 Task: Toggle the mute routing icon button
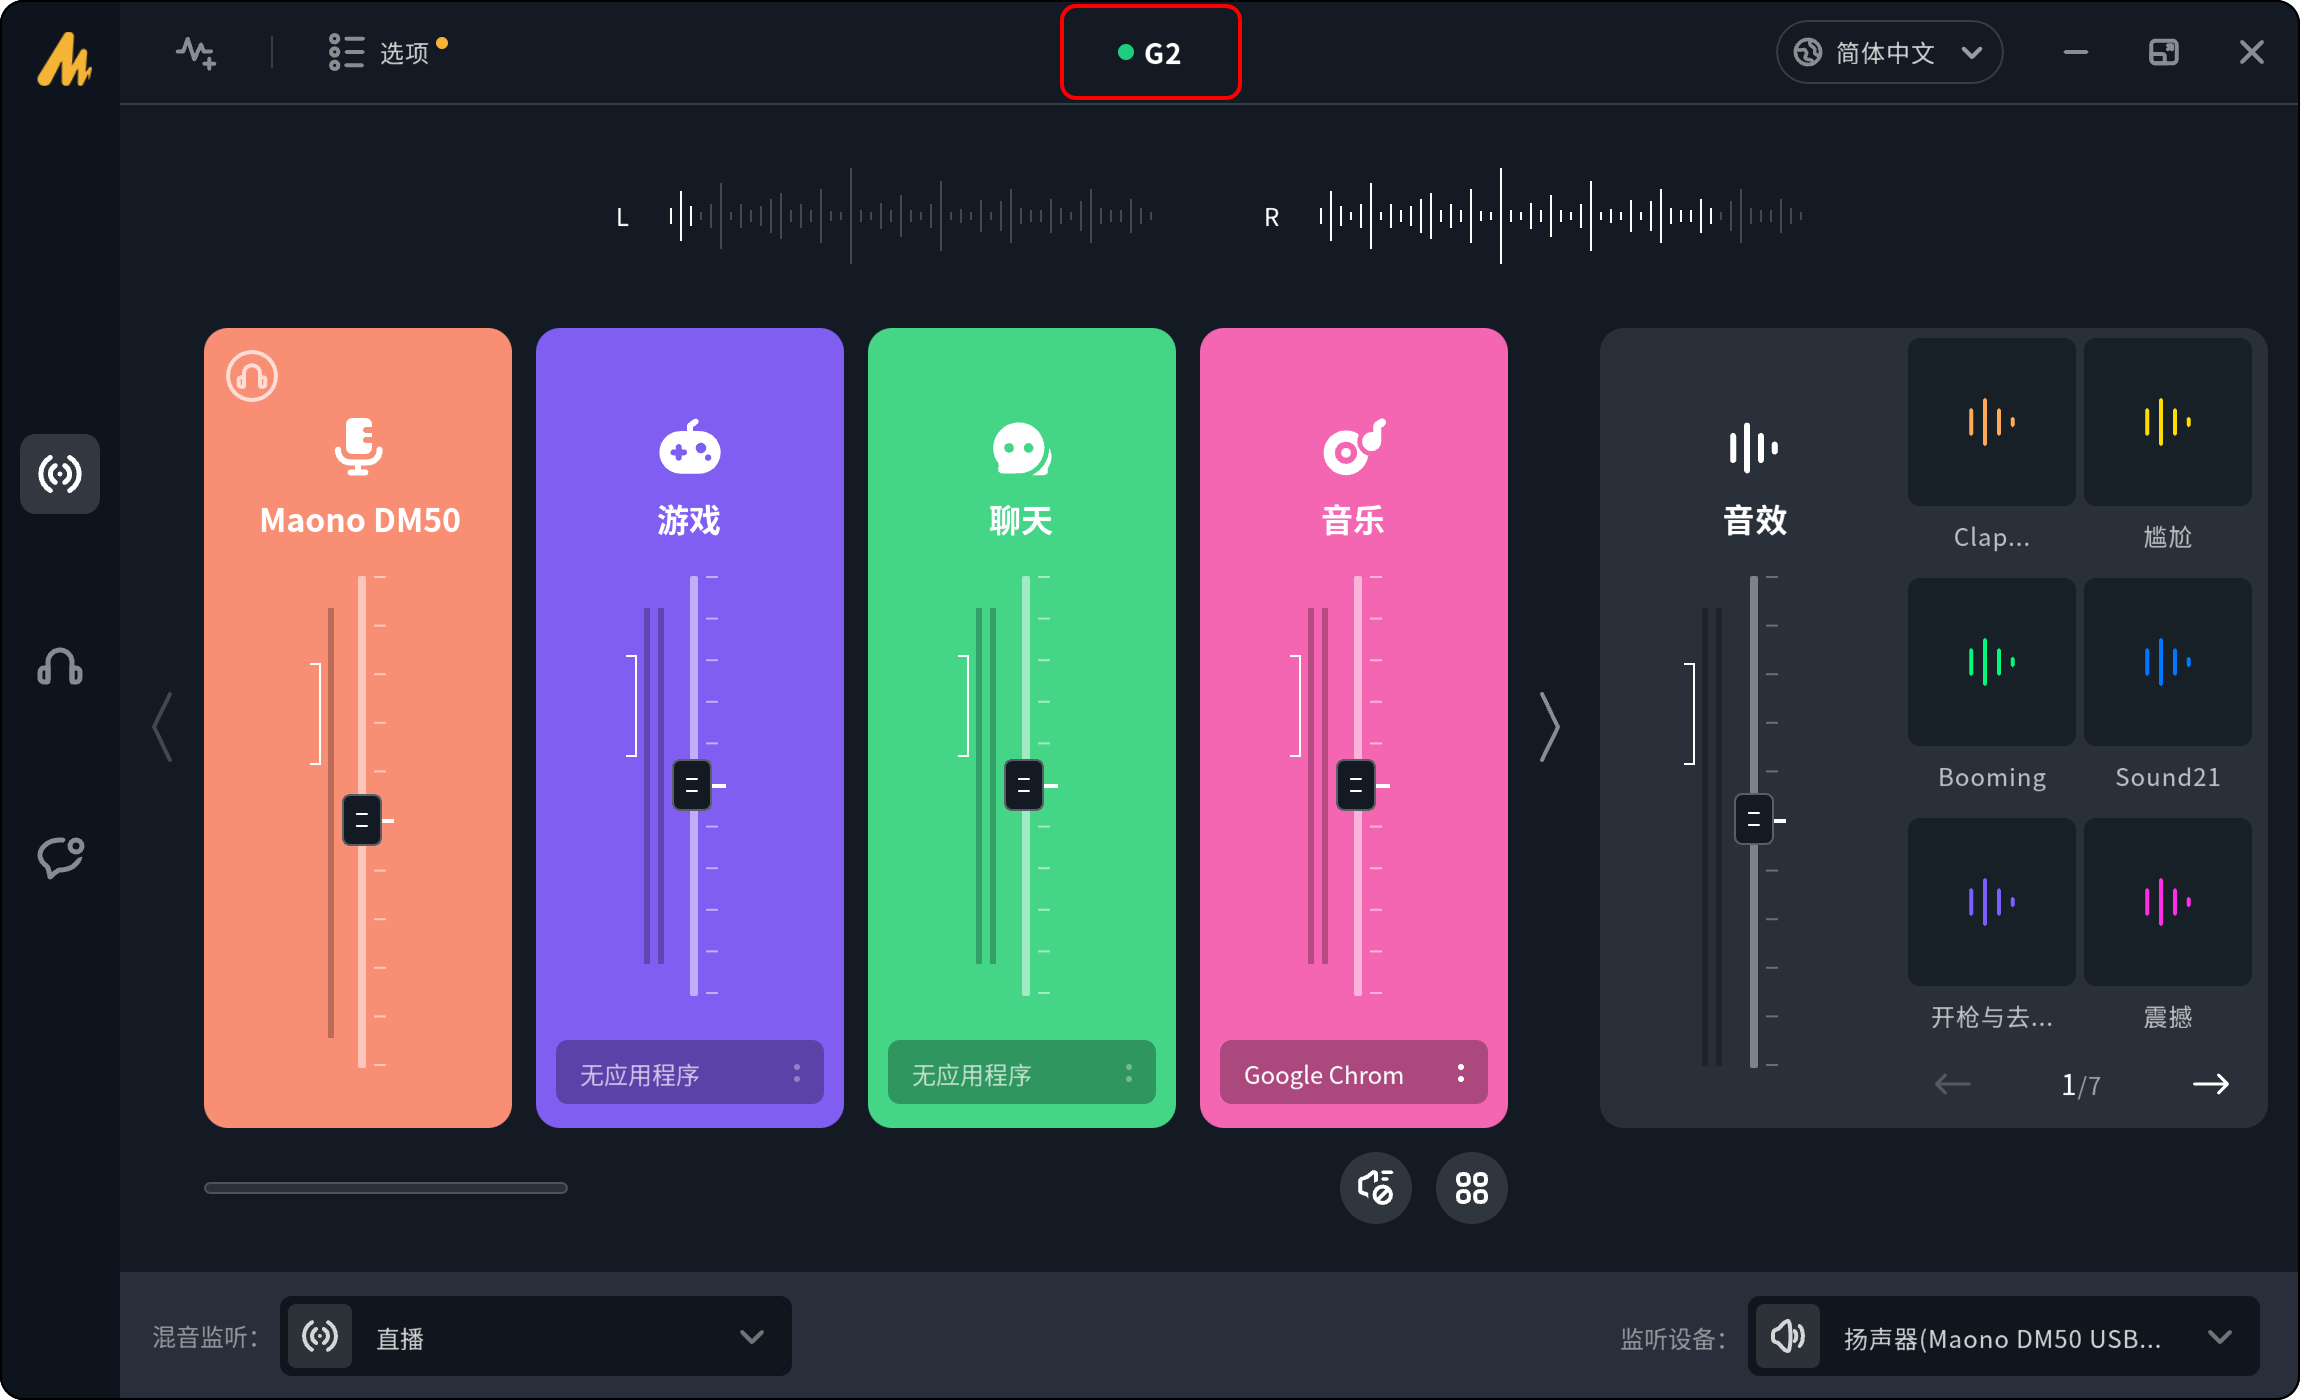(x=1375, y=1188)
